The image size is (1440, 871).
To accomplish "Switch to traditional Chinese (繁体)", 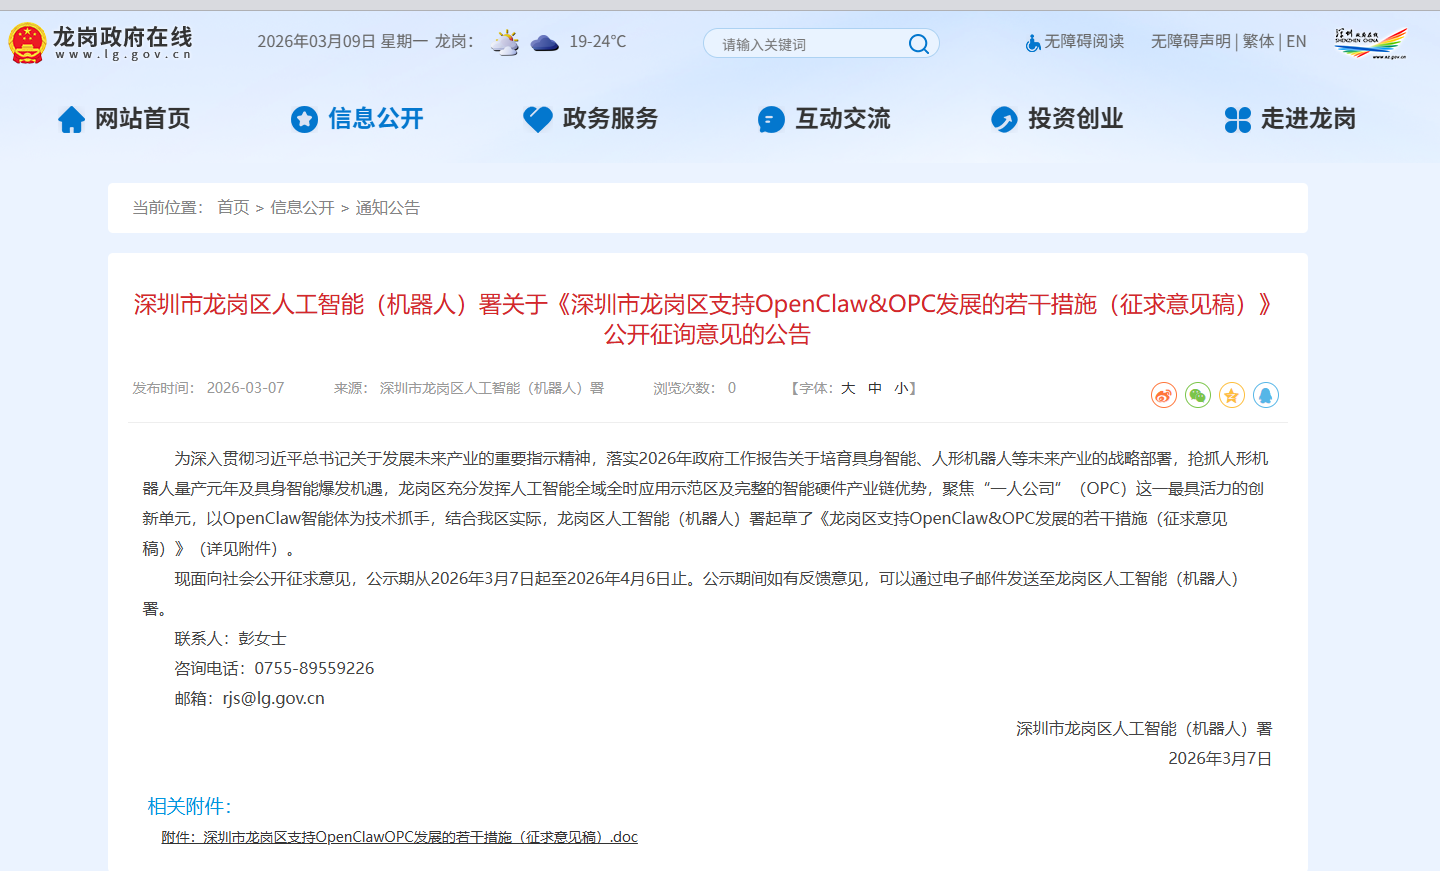I will click(x=1258, y=42).
